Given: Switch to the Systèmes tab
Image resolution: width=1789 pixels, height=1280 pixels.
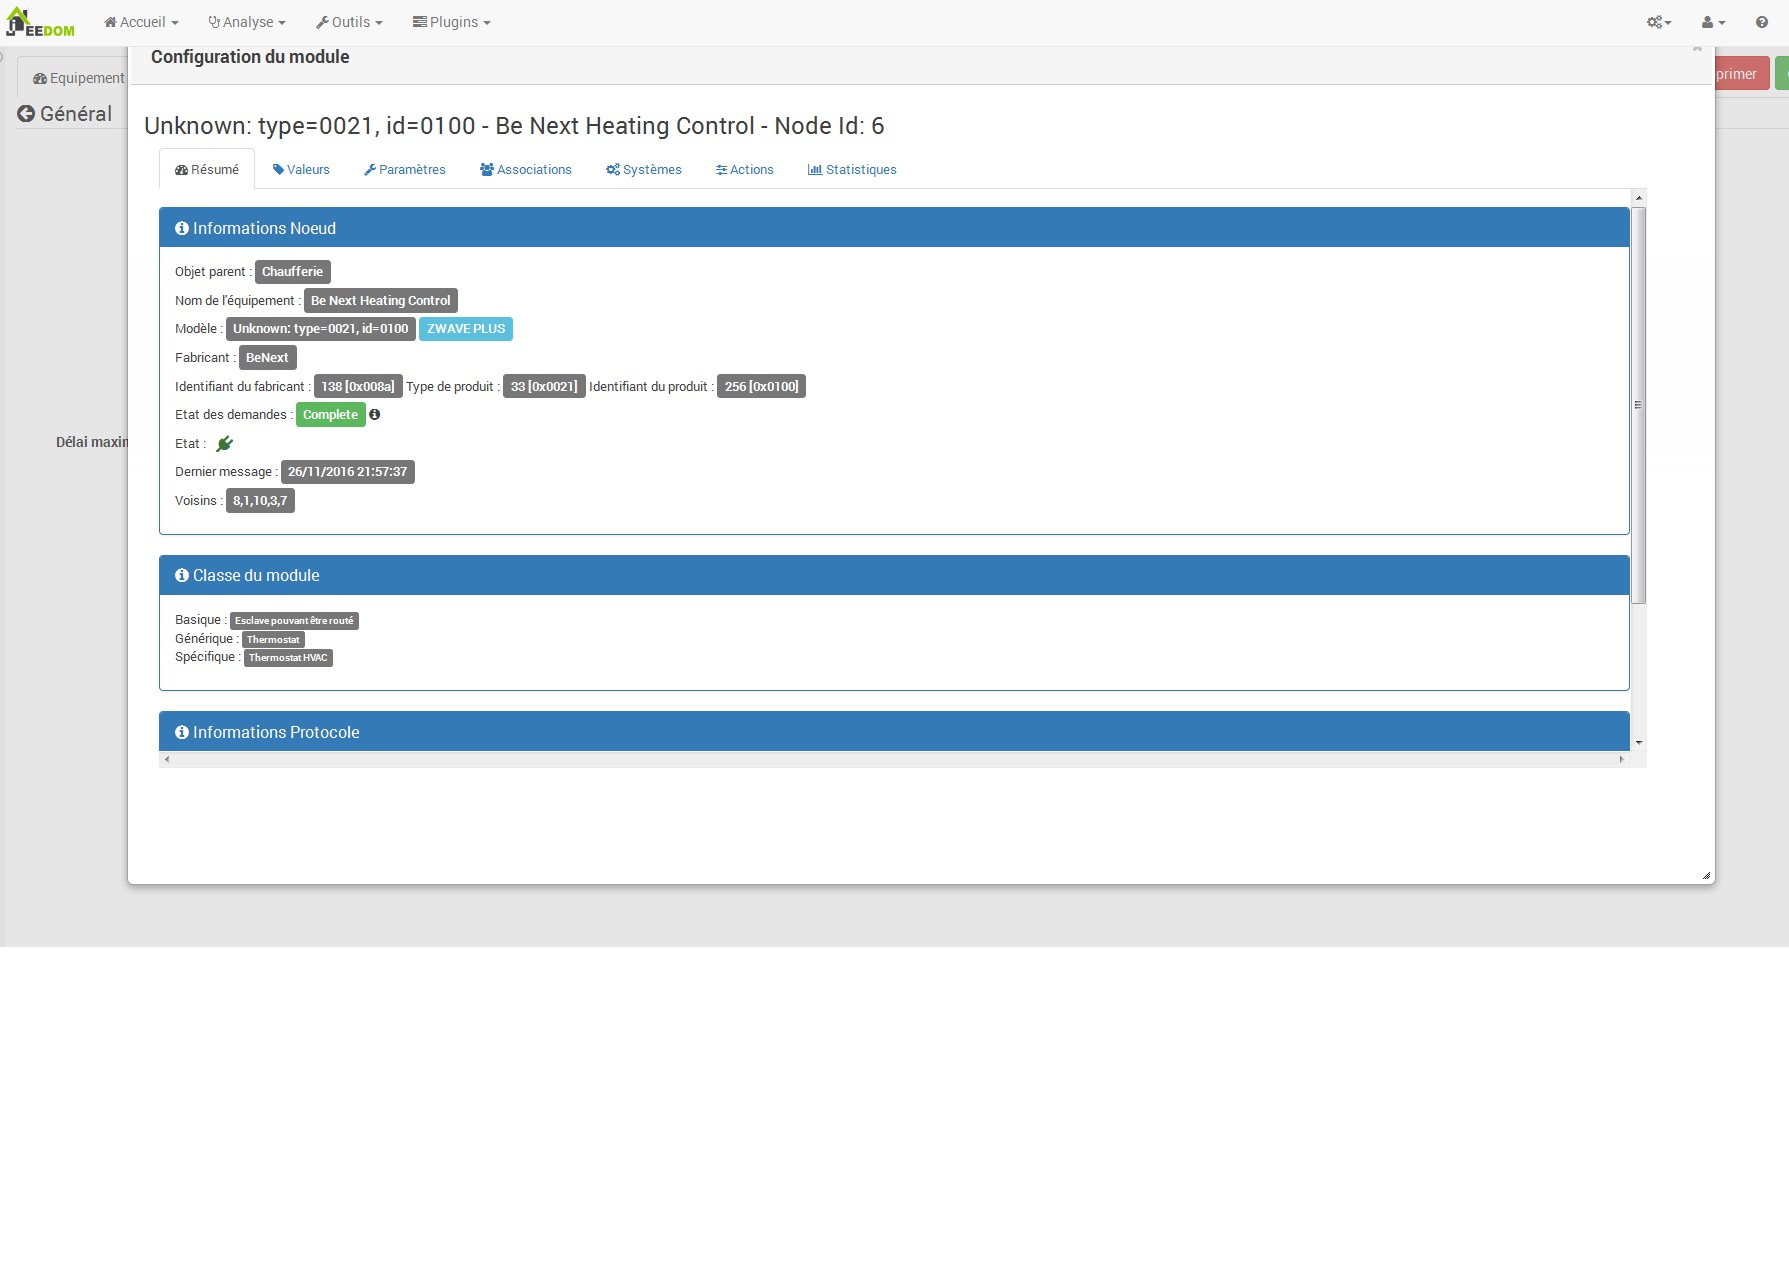Looking at the screenshot, I should tap(644, 169).
